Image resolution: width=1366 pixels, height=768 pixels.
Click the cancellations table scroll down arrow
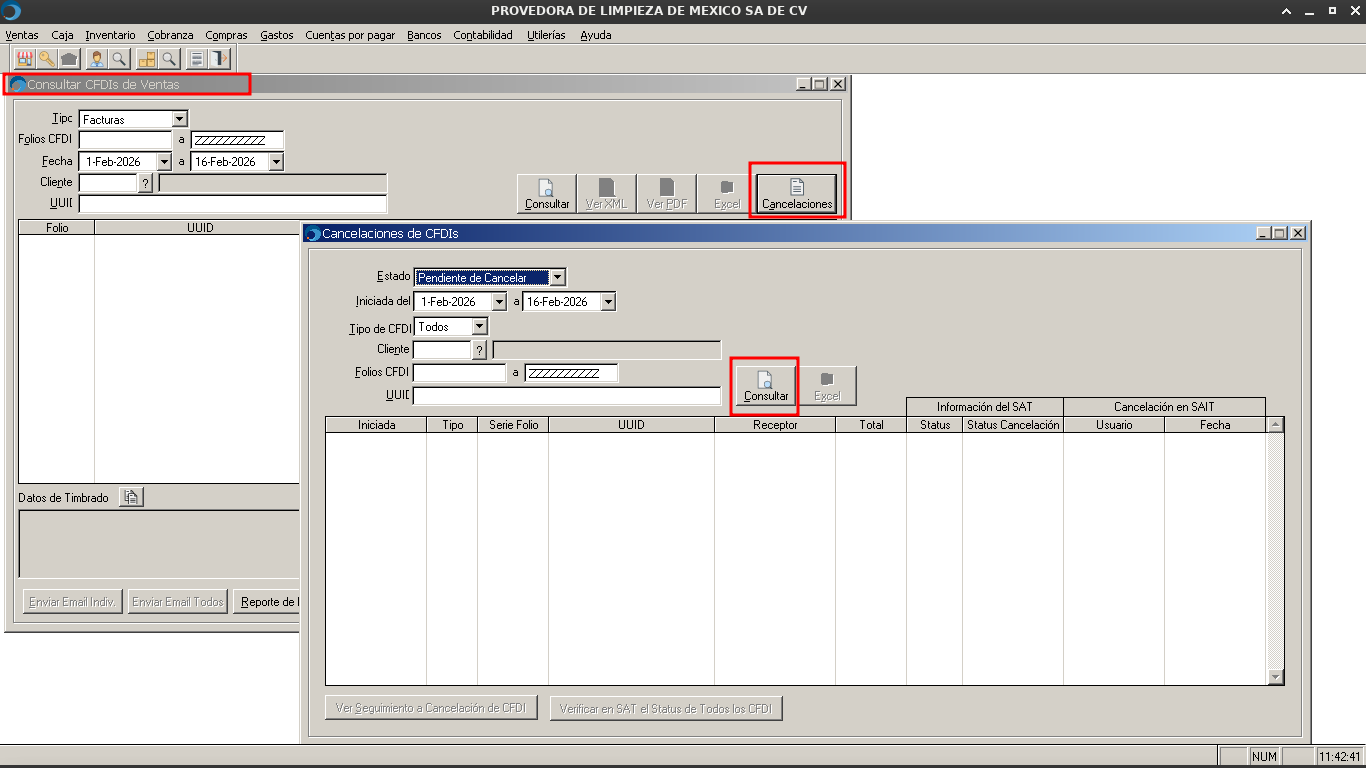tap(1275, 677)
